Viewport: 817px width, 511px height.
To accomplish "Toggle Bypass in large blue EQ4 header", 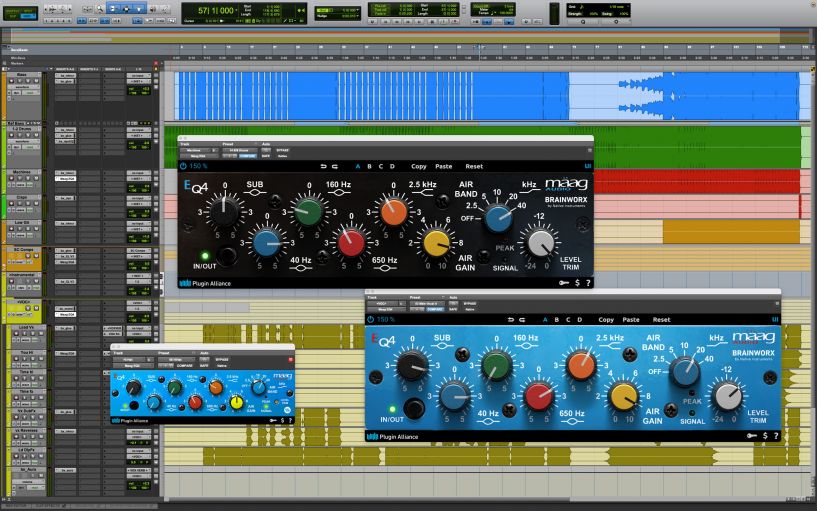I will pos(469,304).
